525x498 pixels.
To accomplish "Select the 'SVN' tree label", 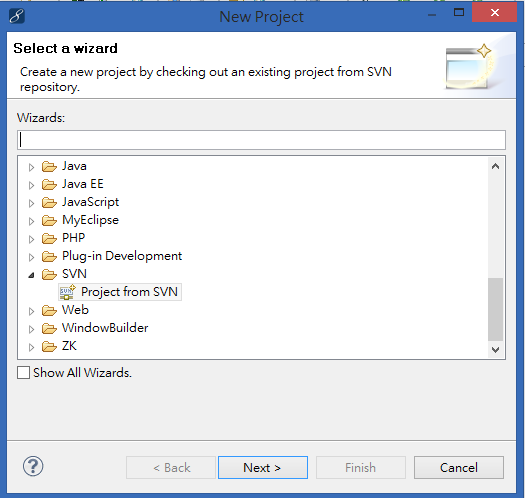I will [x=74, y=274].
